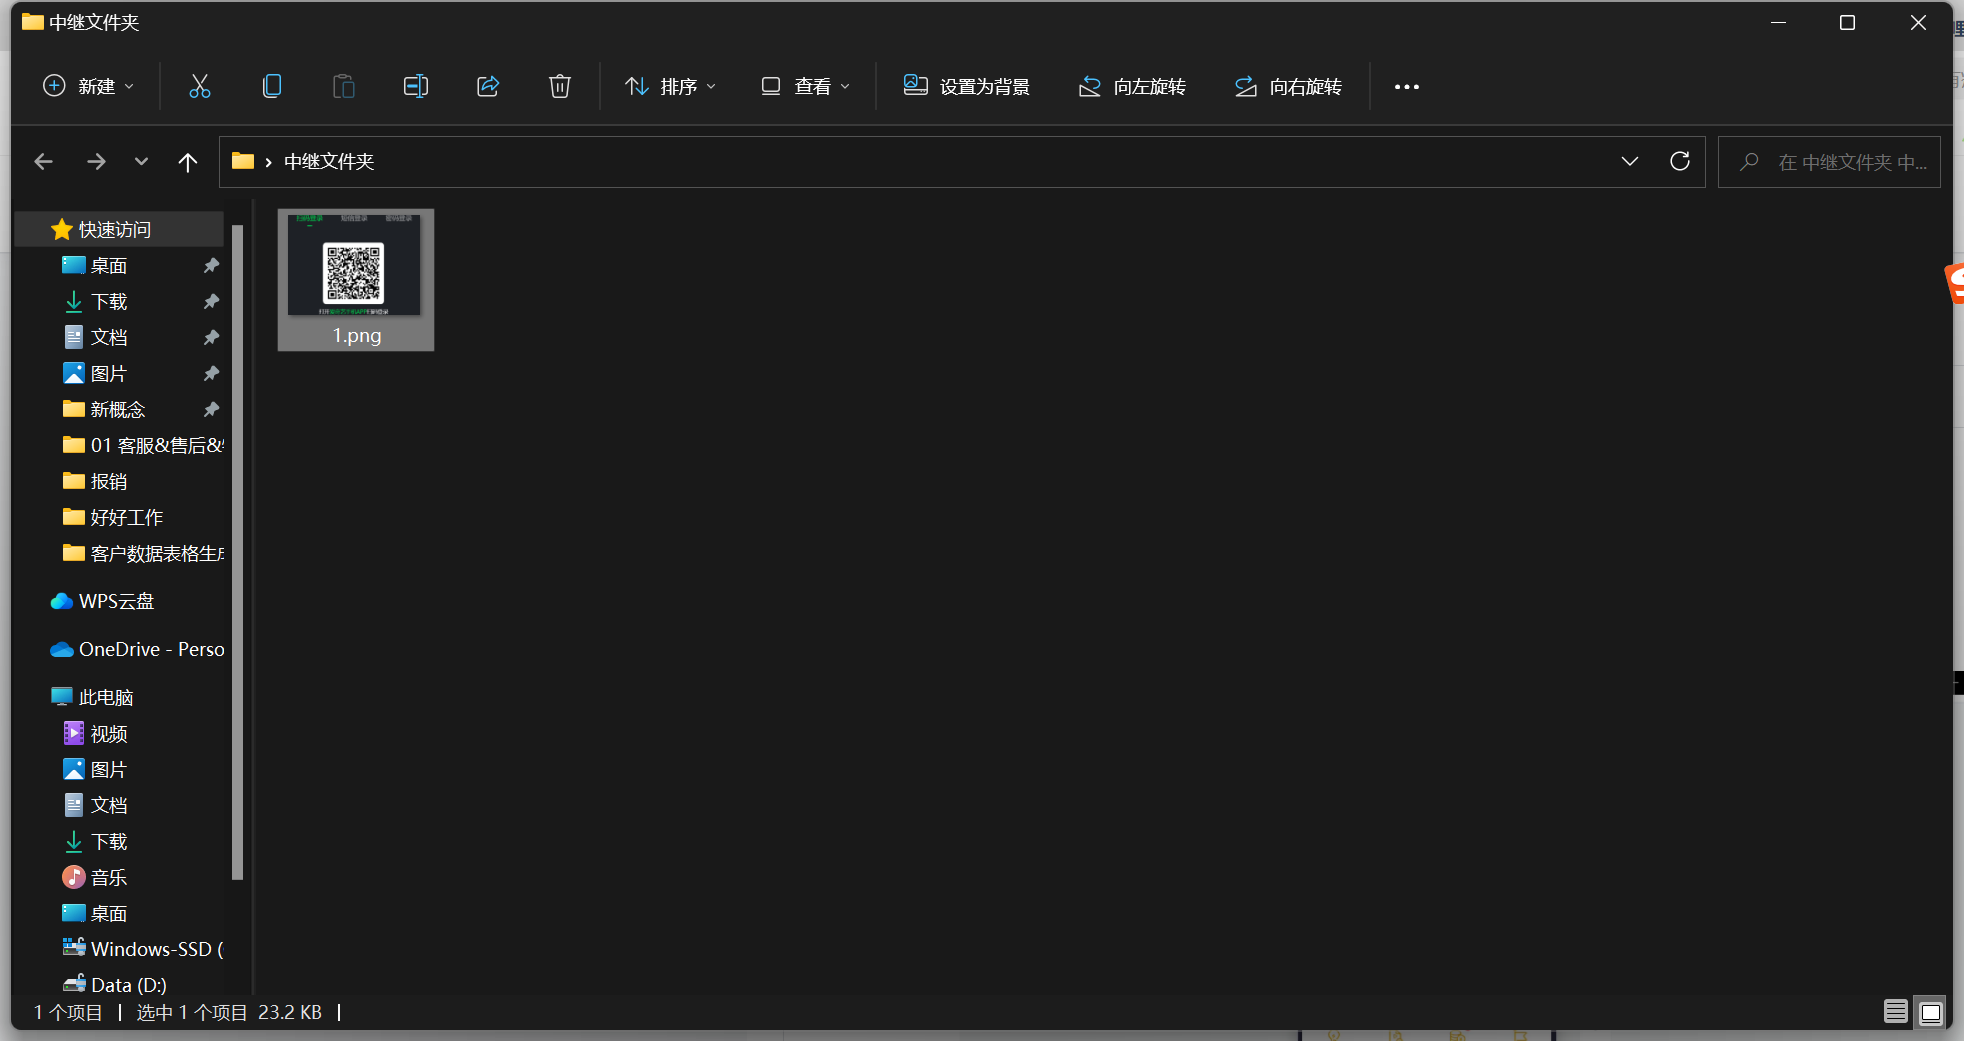Open the Data (D:) drive

tap(116, 985)
